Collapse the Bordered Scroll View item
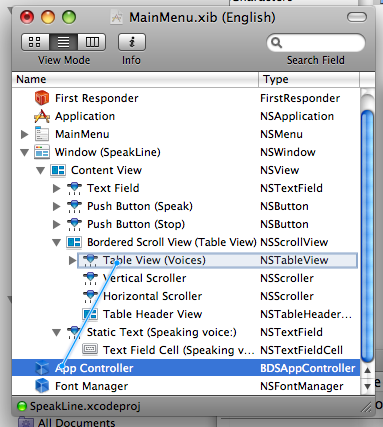Image resolution: width=383 pixels, height=427 pixels. (56, 243)
